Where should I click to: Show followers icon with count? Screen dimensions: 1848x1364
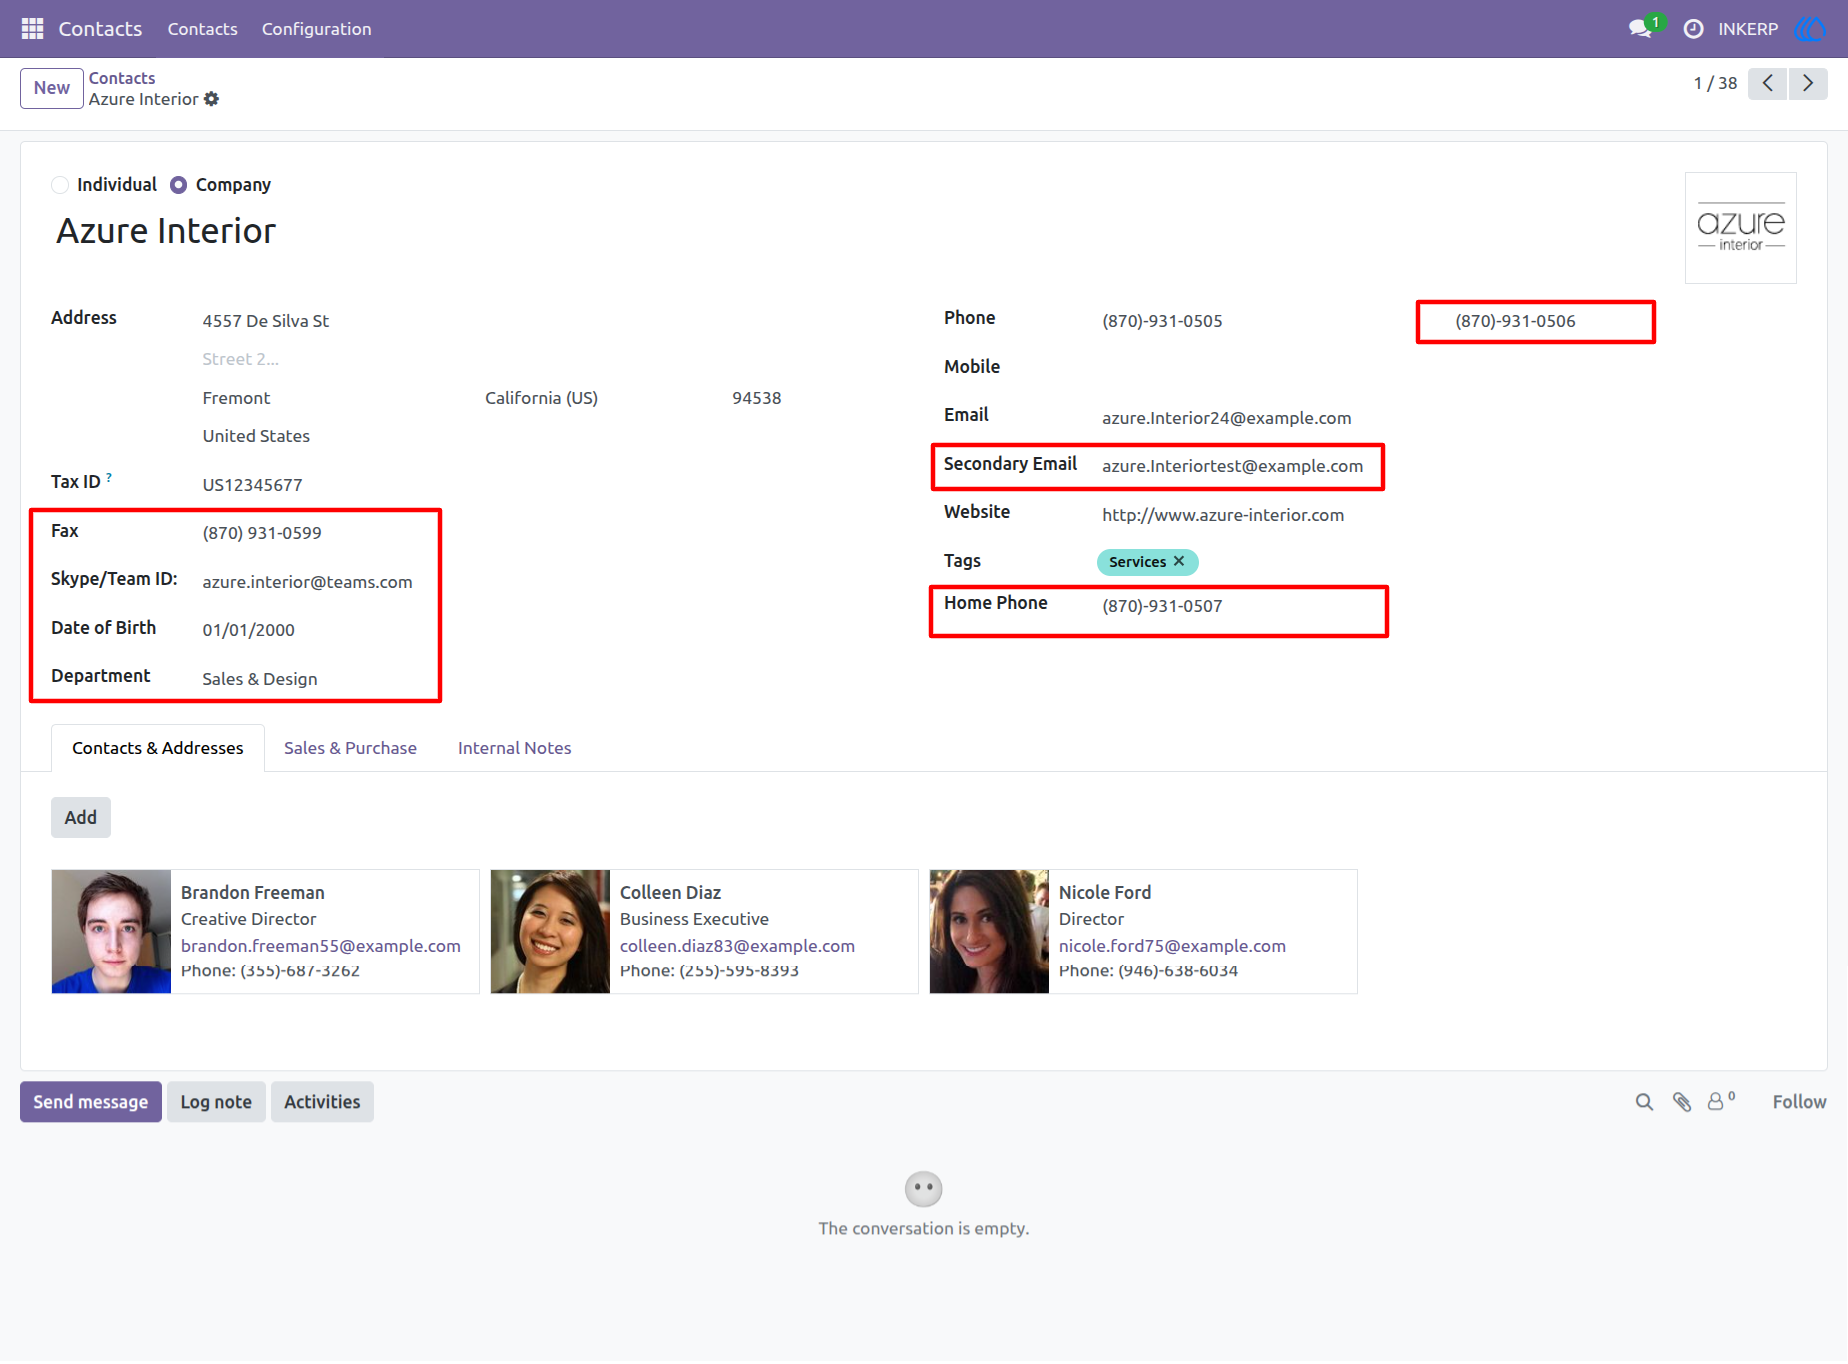pos(1721,1101)
